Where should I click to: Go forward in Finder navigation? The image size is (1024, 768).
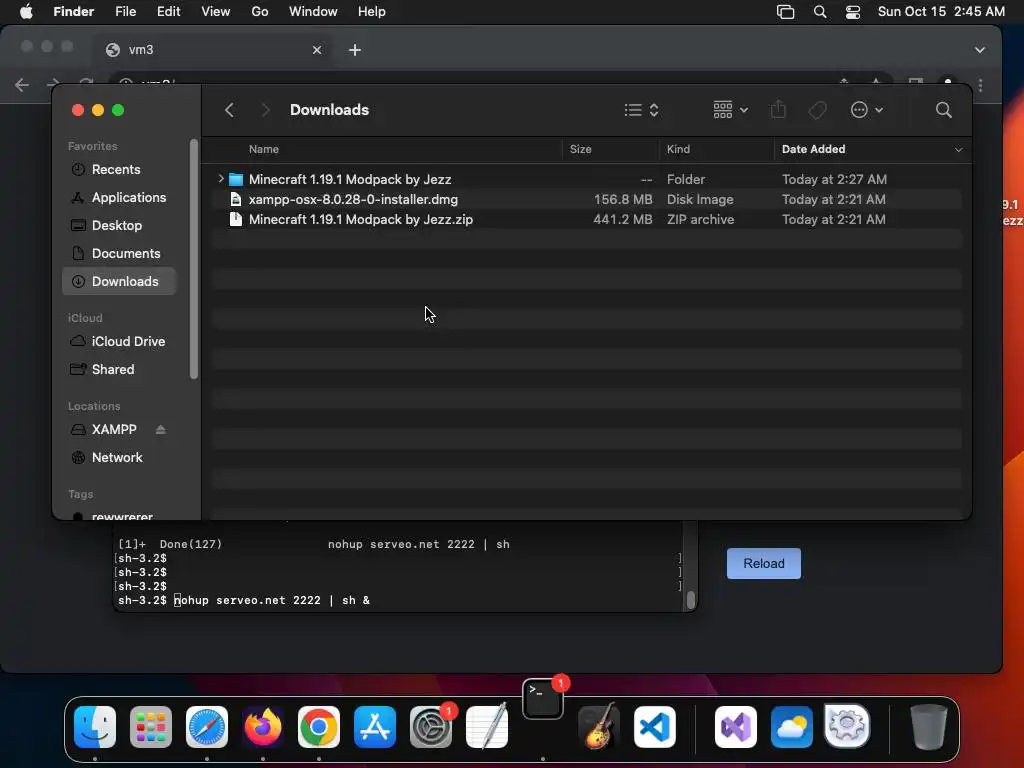tap(265, 110)
